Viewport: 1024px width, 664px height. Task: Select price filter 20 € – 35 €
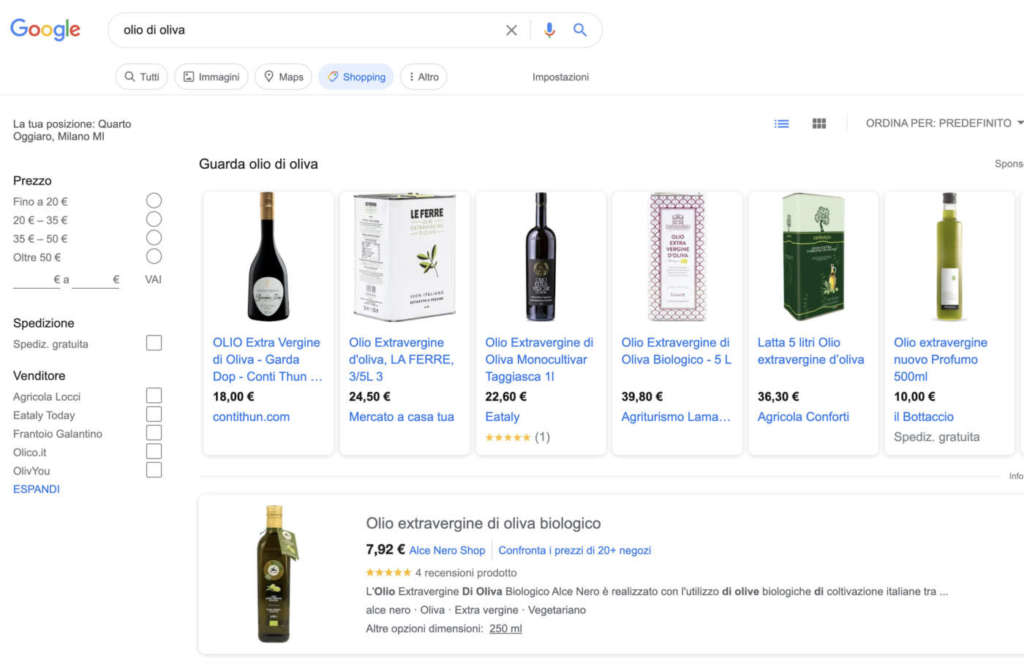(153, 219)
